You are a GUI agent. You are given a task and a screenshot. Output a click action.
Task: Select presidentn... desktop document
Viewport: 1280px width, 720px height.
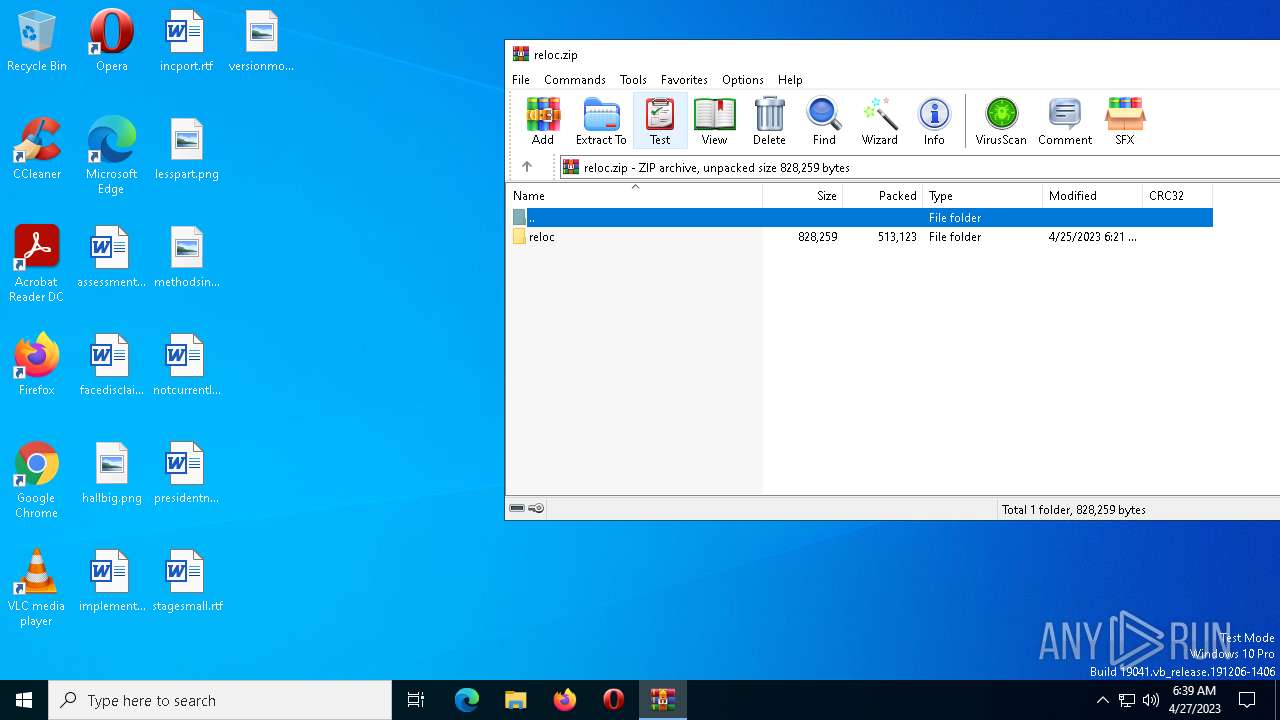186,474
